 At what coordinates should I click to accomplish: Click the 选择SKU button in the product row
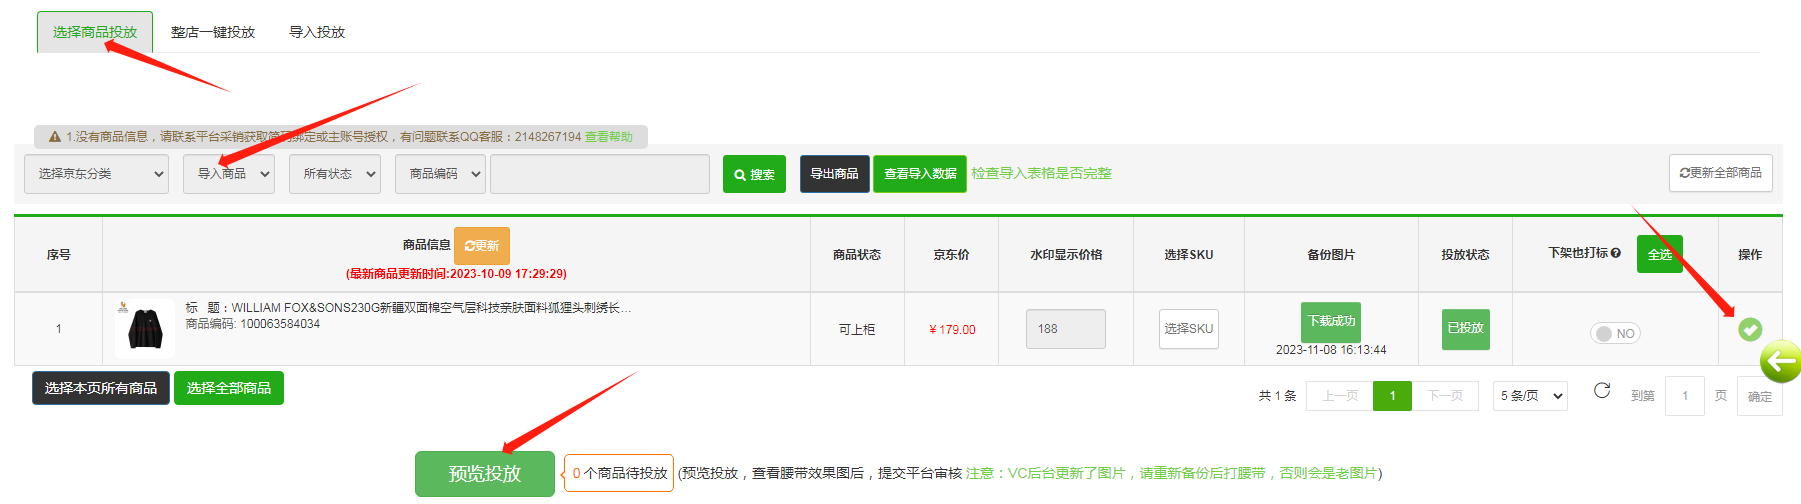pos(1188,329)
